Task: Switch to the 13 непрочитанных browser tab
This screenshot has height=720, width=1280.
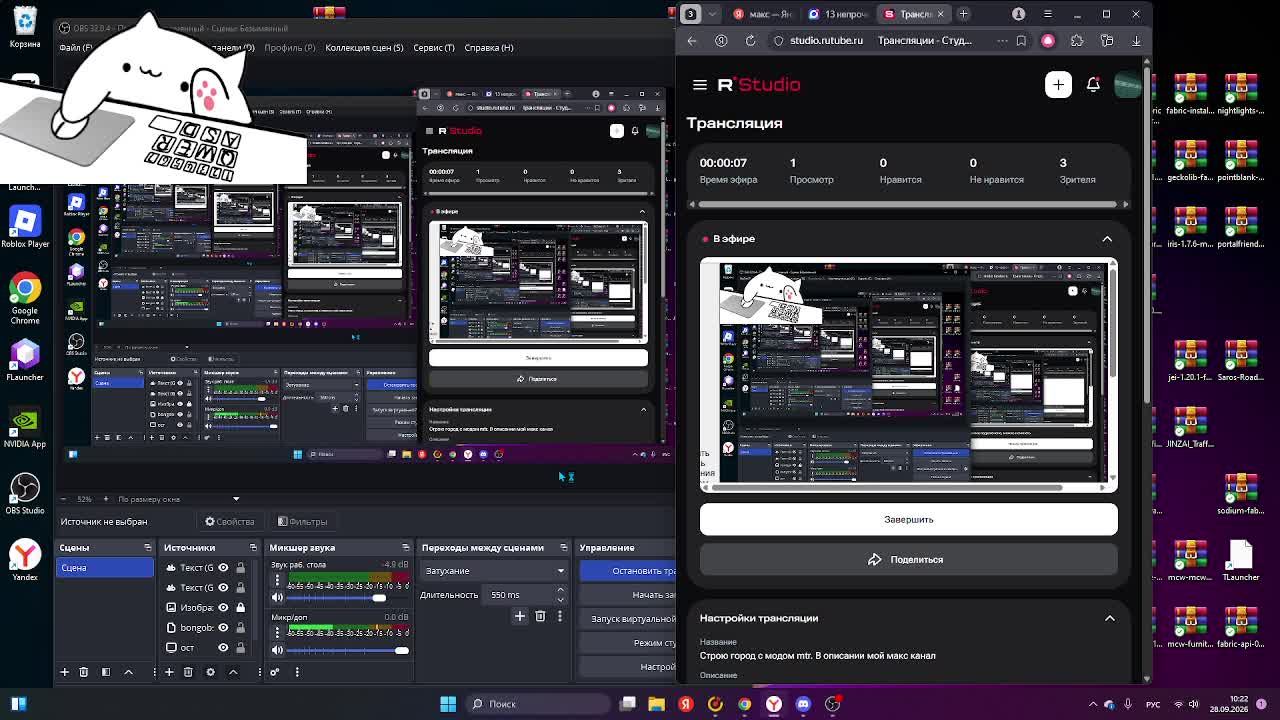Action: pos(840,14)
